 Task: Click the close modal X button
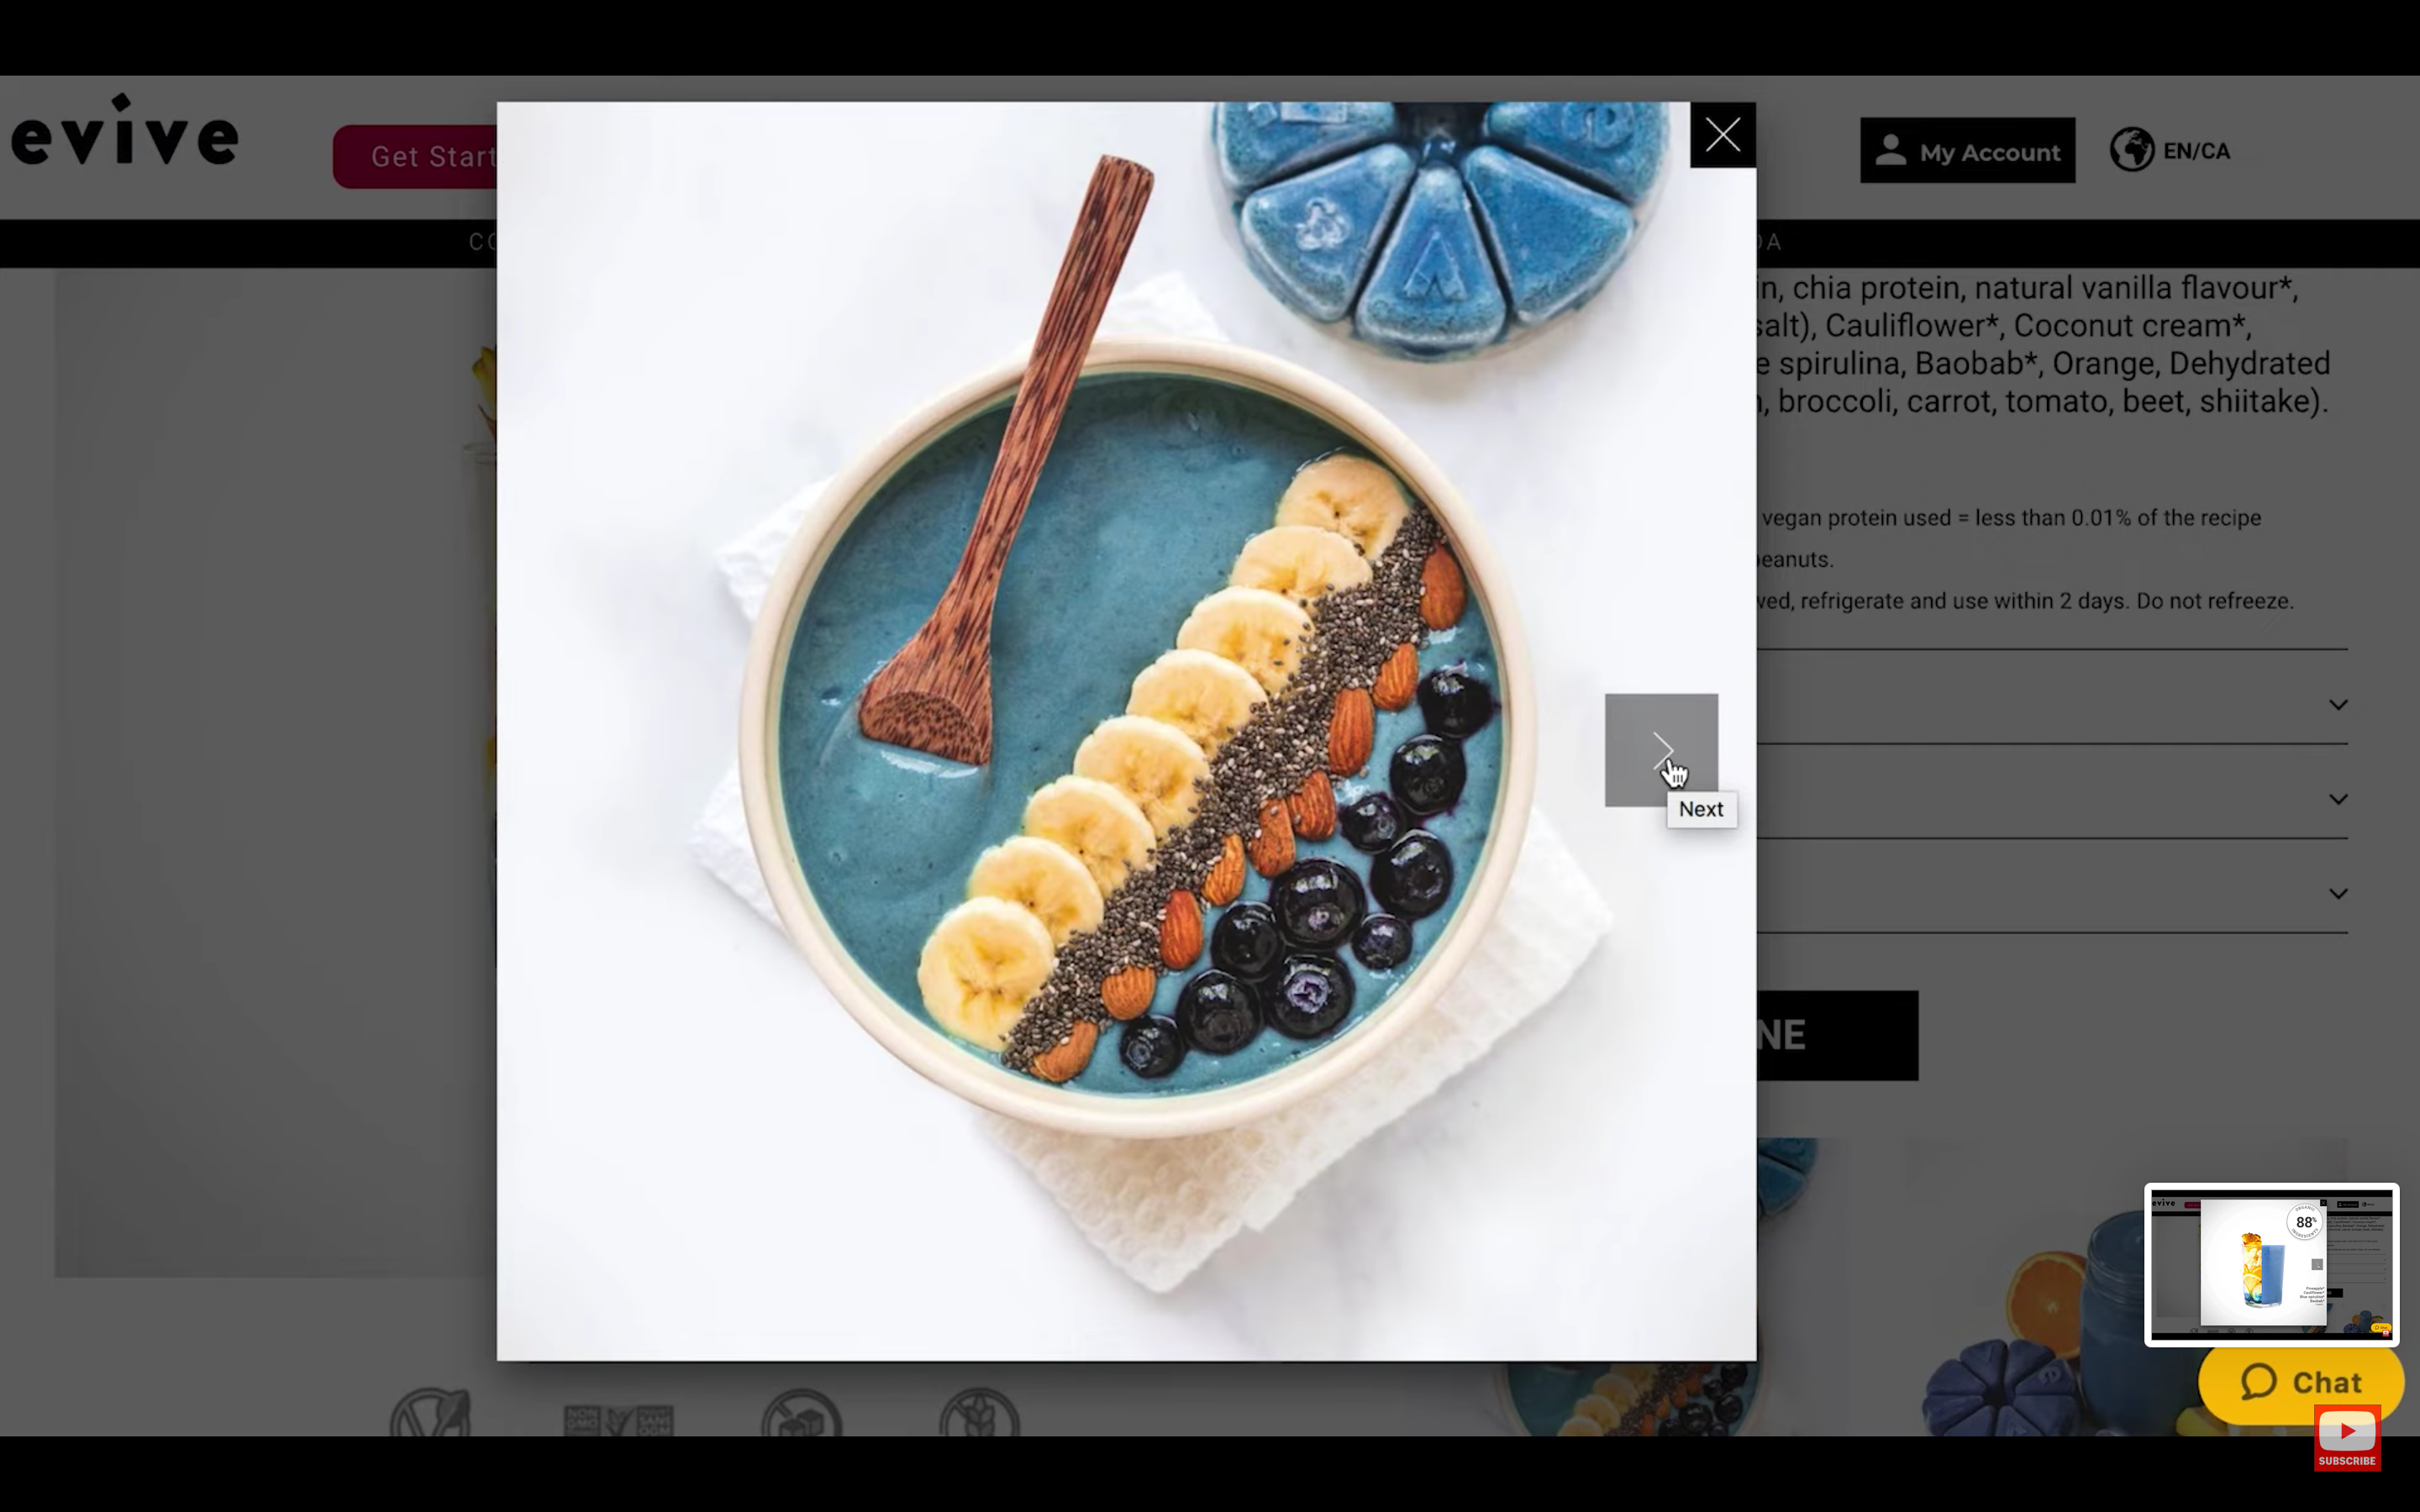click(x=1722, y=134)
